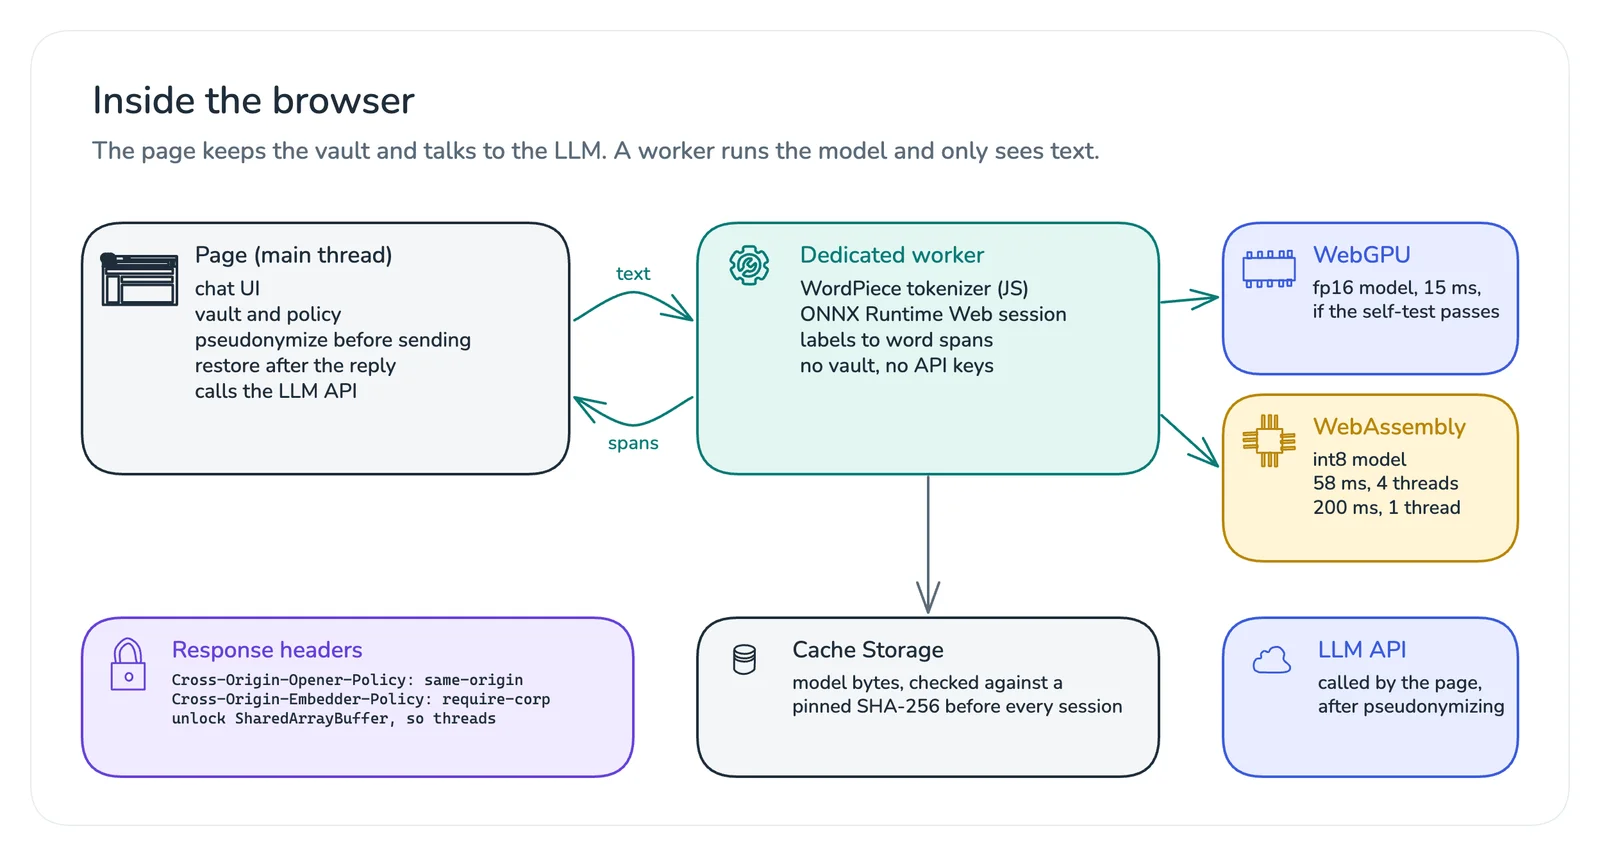The height and width of the screenshot is (856, 1600).
Task: Click 'pseudonymize before sending' text
Action: click(x=333, y=340)
